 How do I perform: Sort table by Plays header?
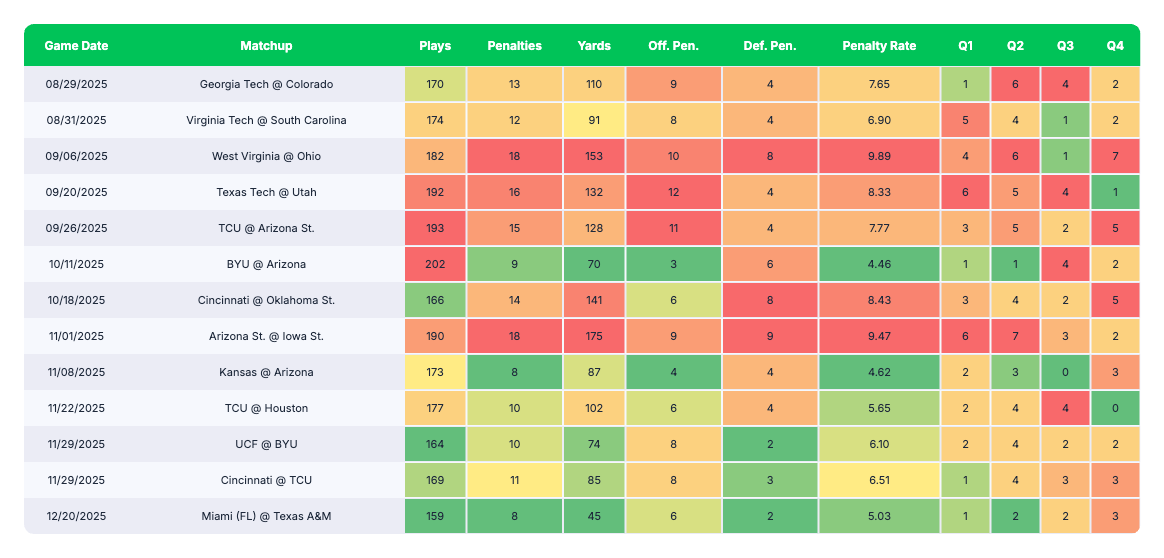click(435, 46)
